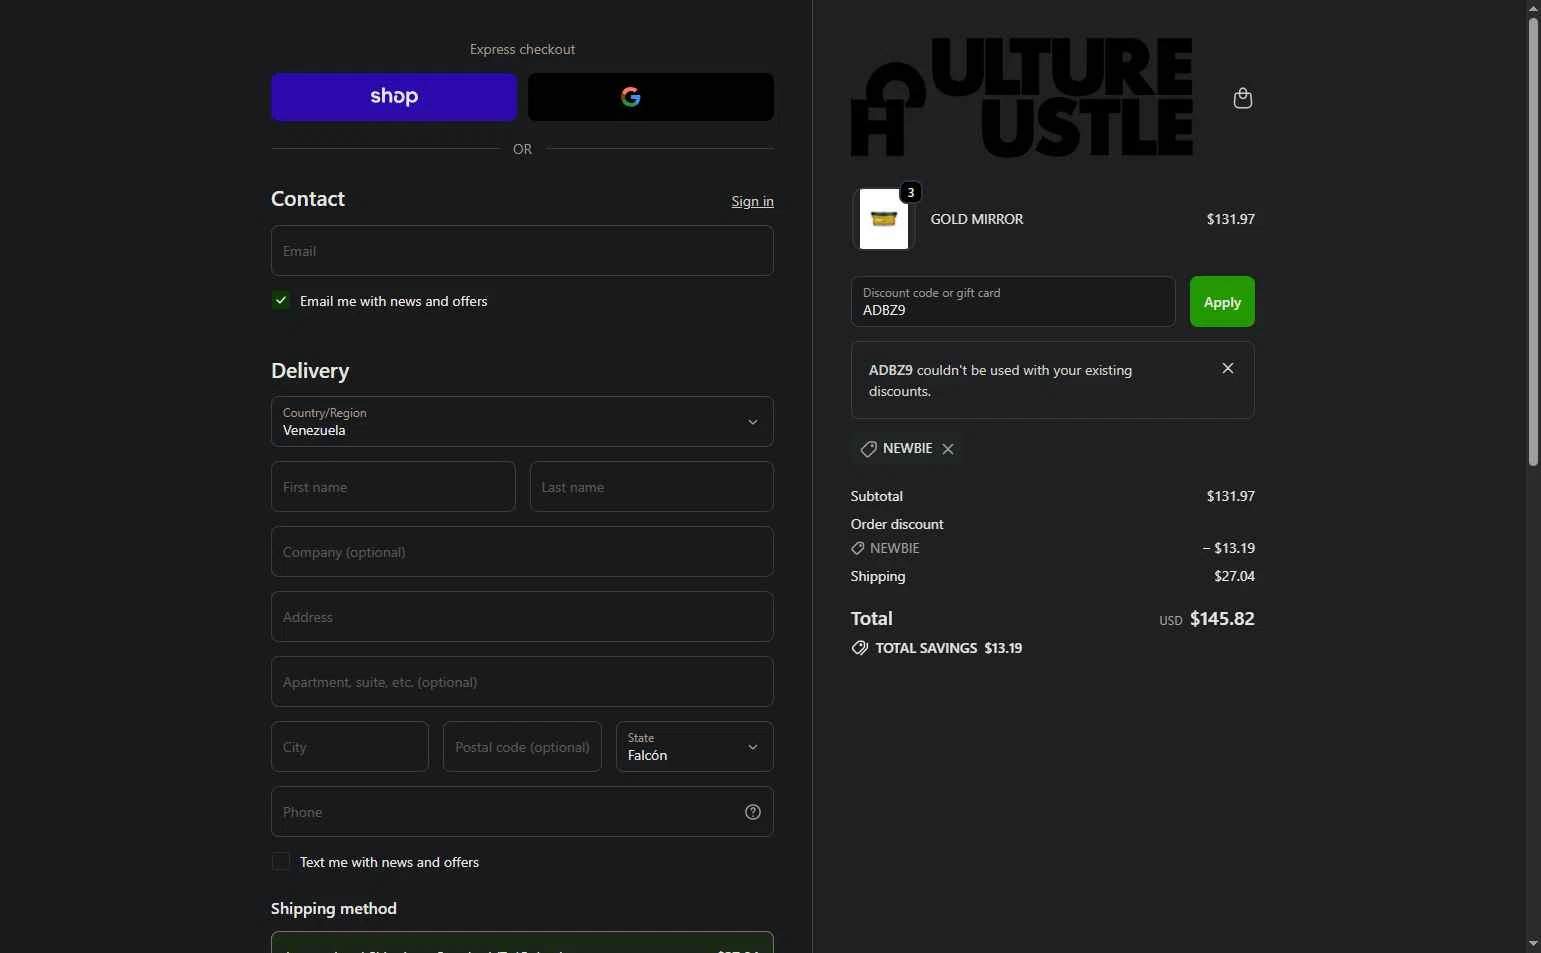The width and height of the screenshot is (1541, 953).
Task: Focus the Phone number field
Action: coord(522,812)
